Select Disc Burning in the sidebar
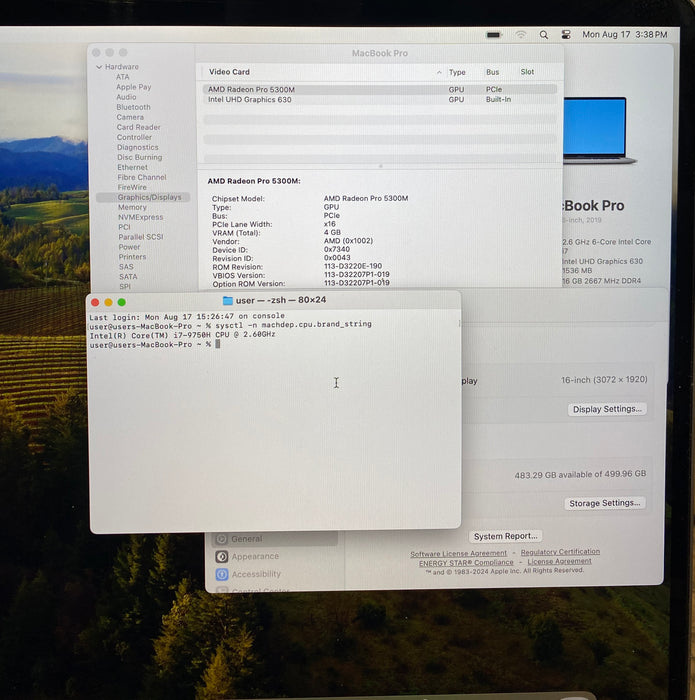 [140, 157]
